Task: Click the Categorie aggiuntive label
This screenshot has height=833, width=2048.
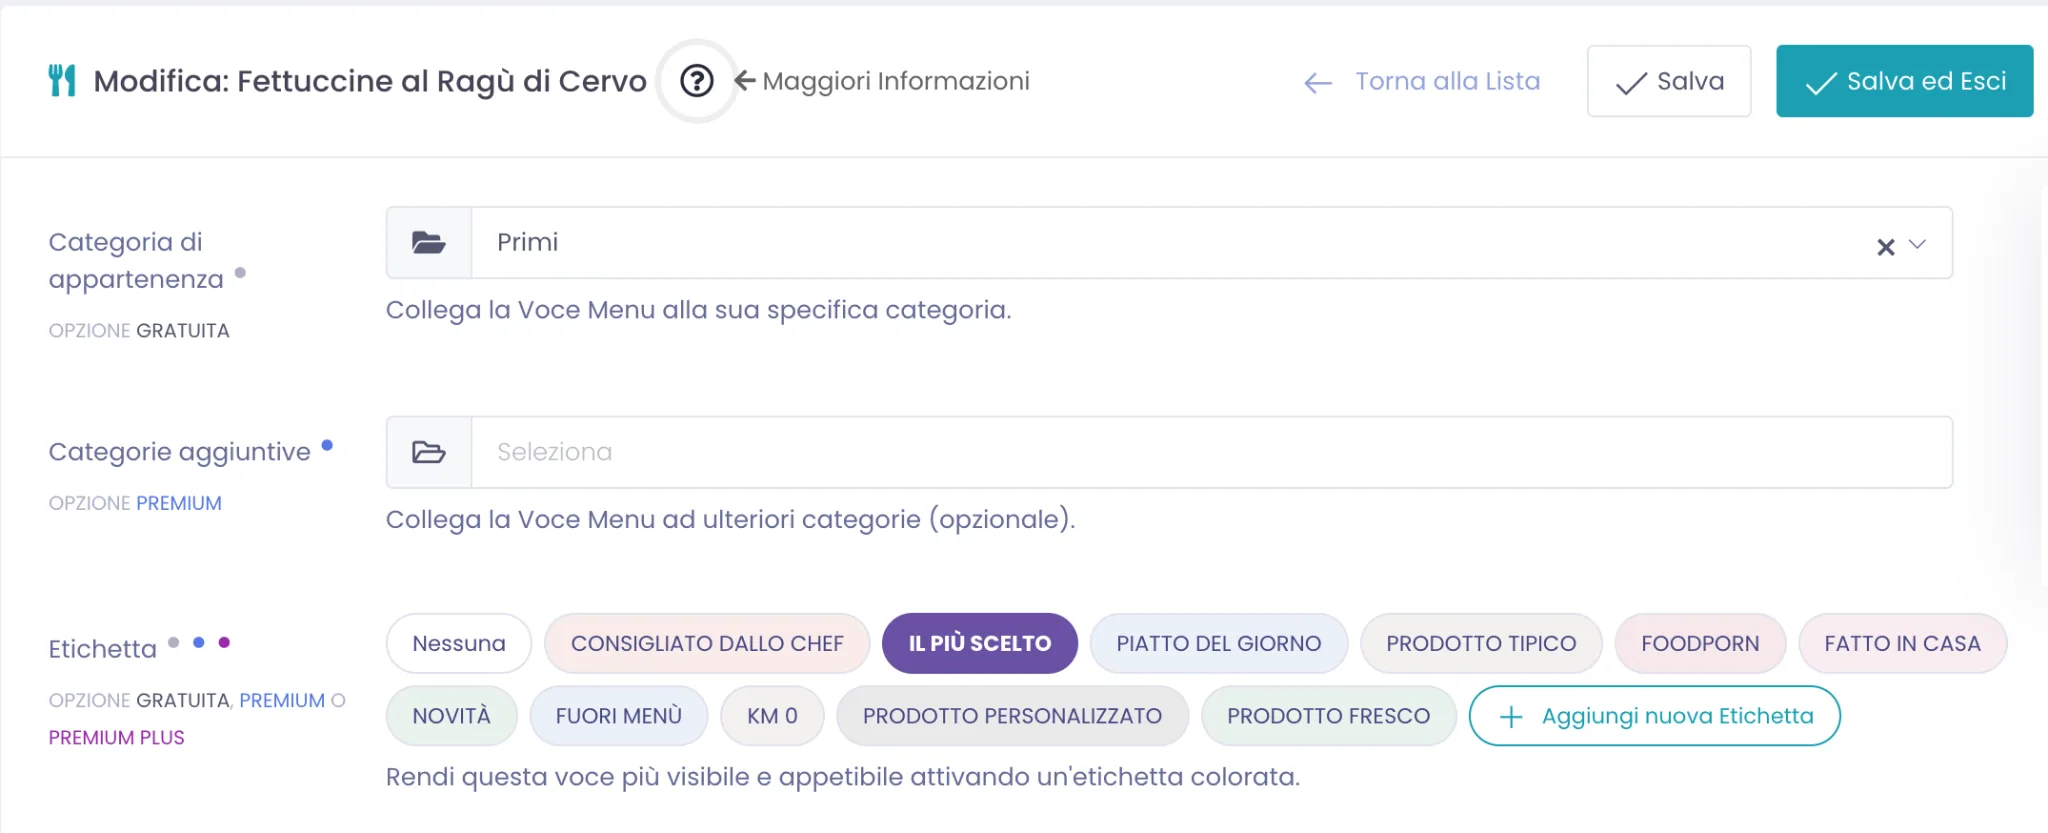Action: (x=180, y=452)
